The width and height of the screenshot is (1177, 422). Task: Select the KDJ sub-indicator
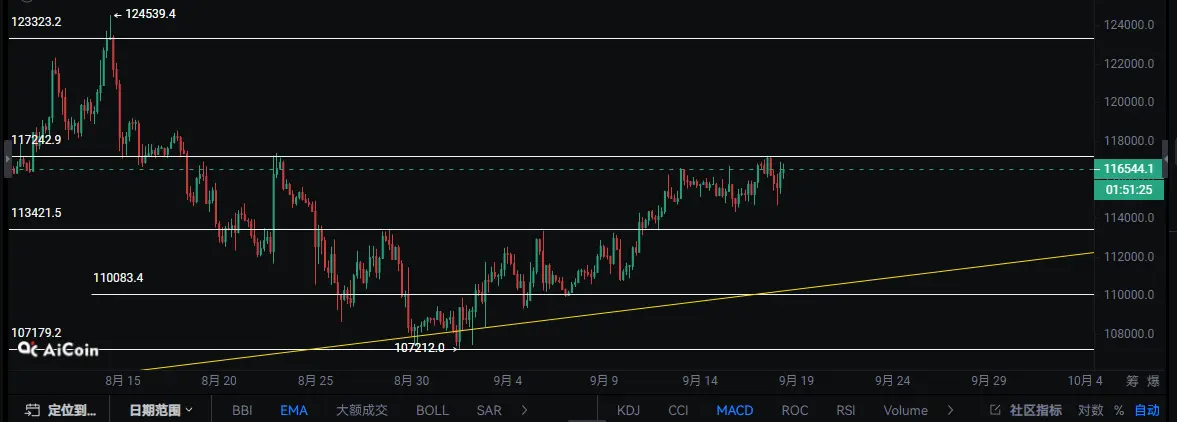629,411
